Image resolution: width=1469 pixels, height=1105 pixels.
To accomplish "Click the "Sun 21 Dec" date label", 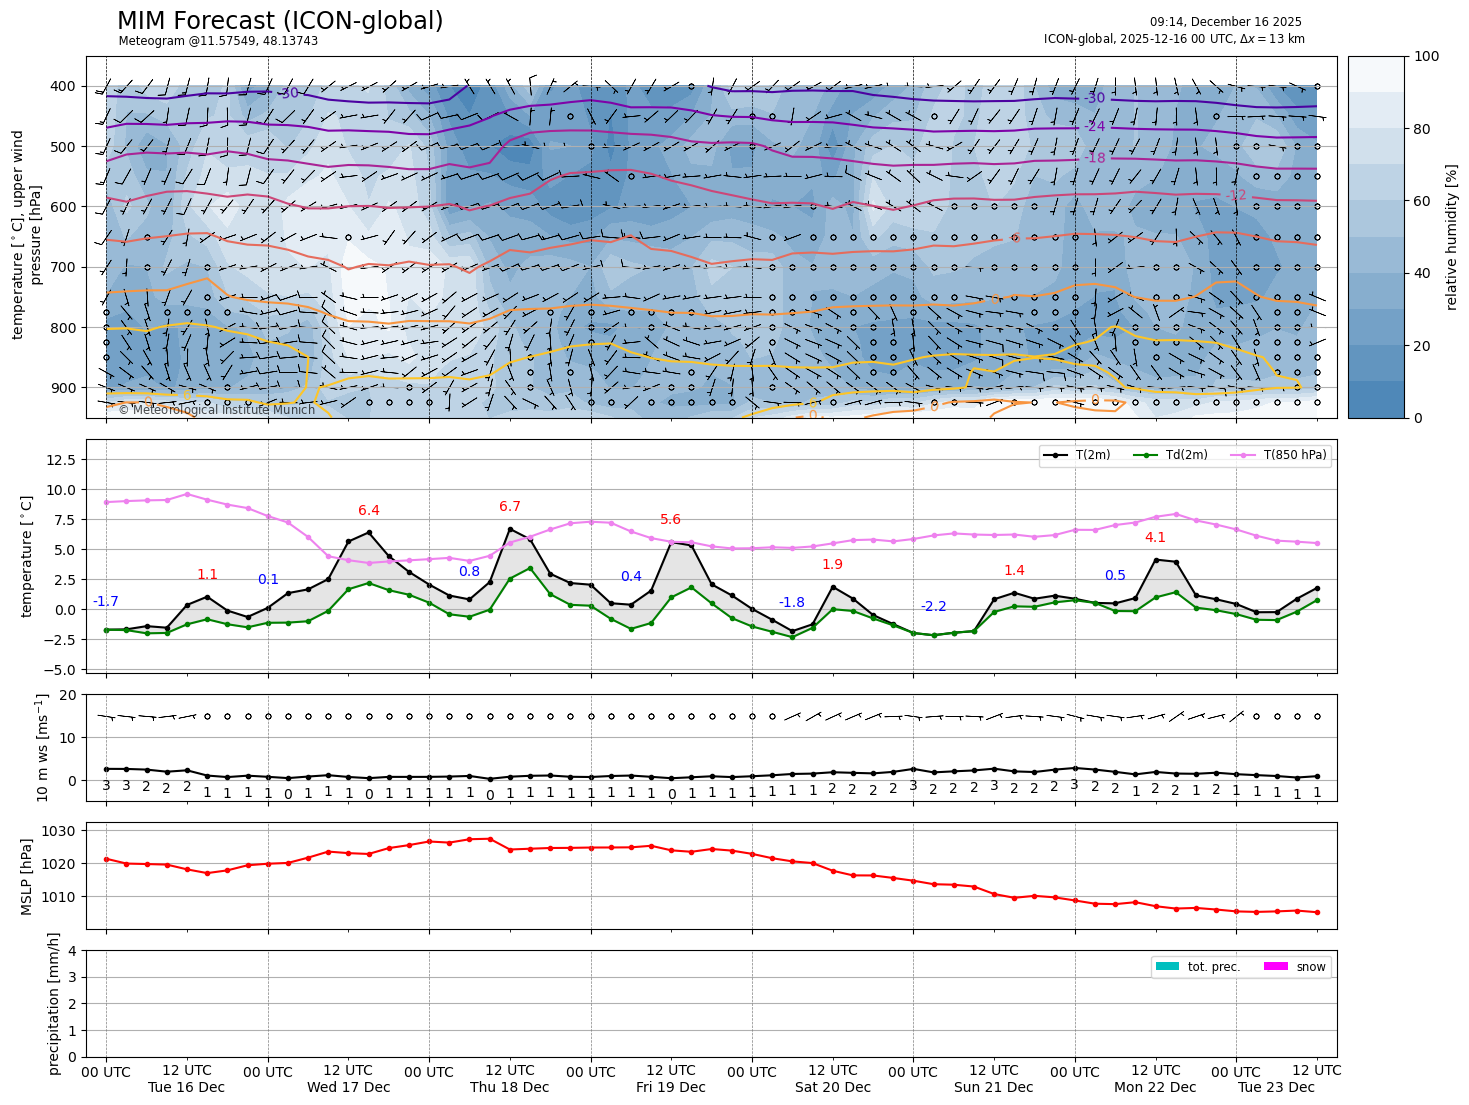I will 994,1088.
